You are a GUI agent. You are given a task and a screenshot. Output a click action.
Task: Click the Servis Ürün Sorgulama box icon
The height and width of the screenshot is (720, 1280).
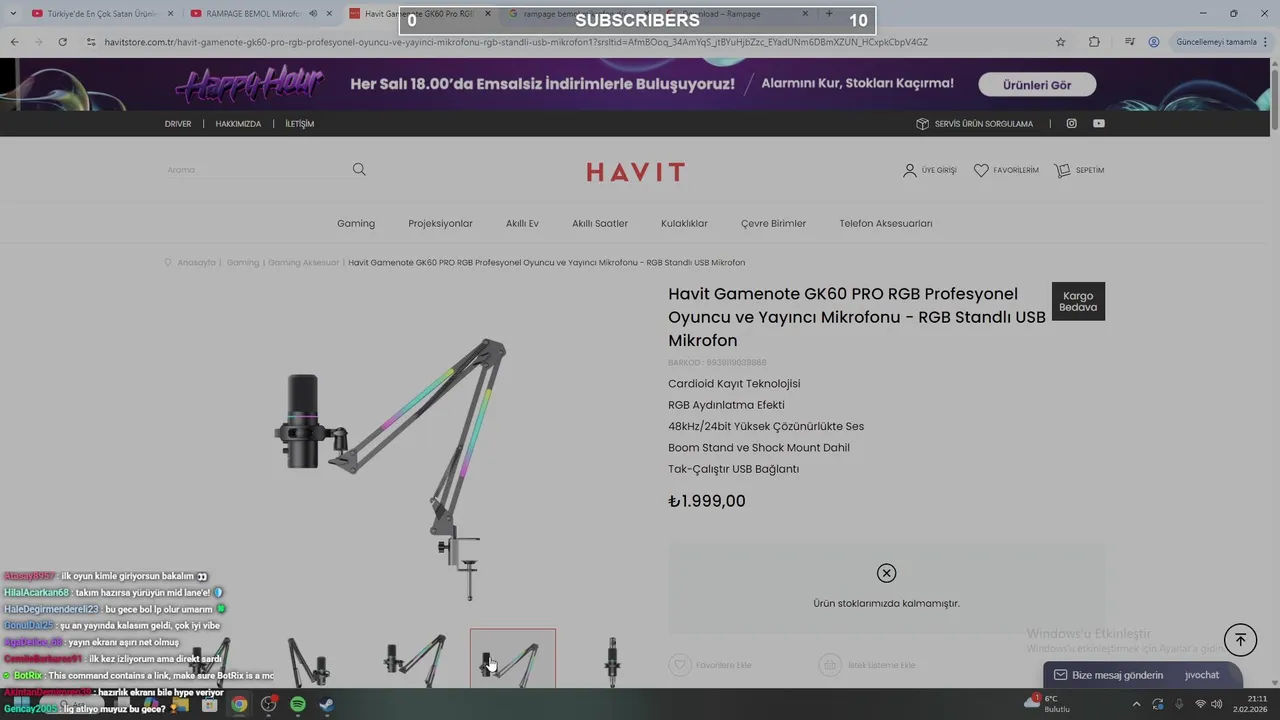922,123
